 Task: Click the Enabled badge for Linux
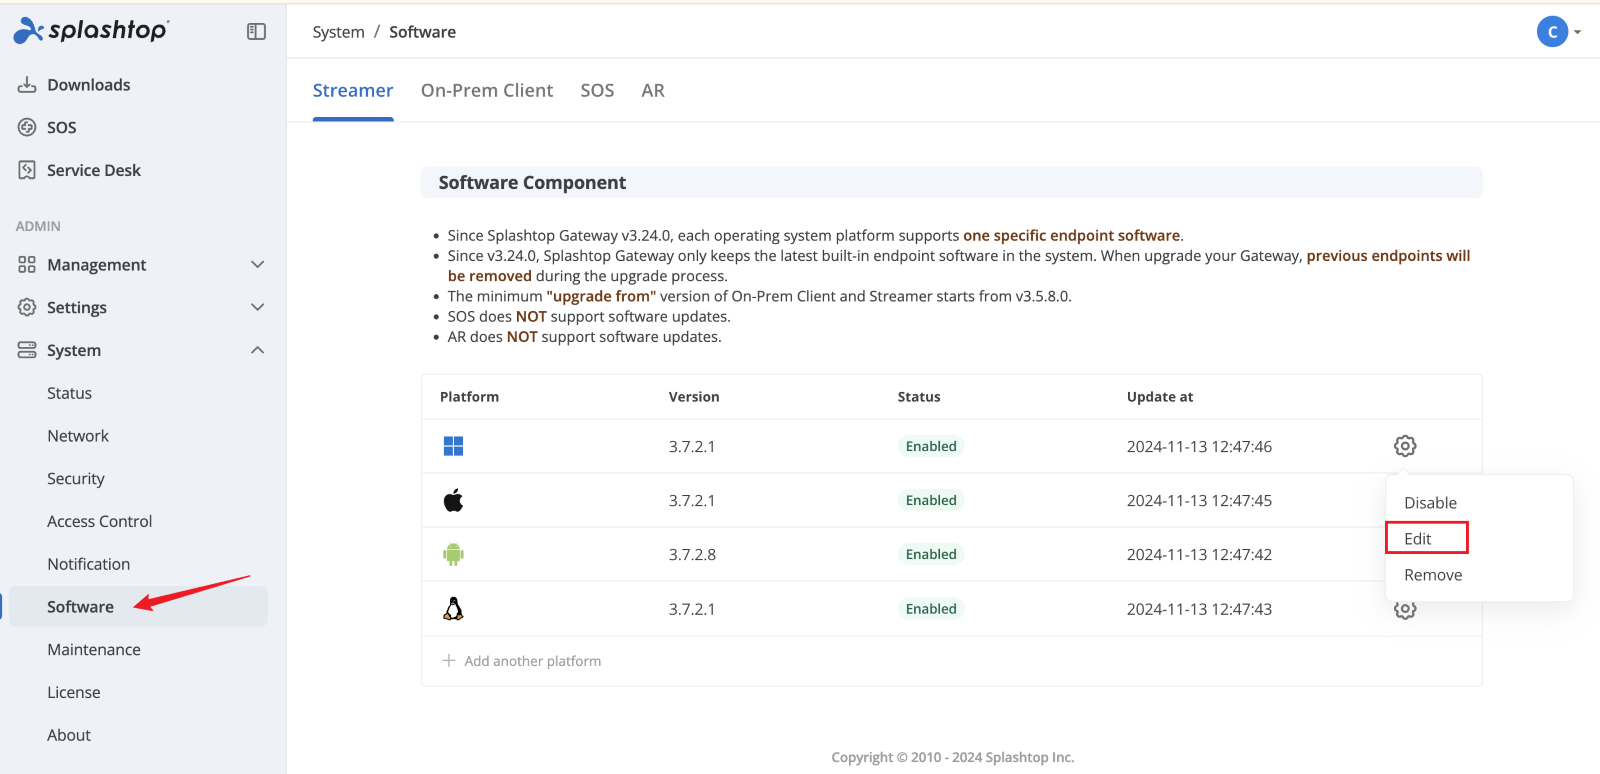coord(931,609)
